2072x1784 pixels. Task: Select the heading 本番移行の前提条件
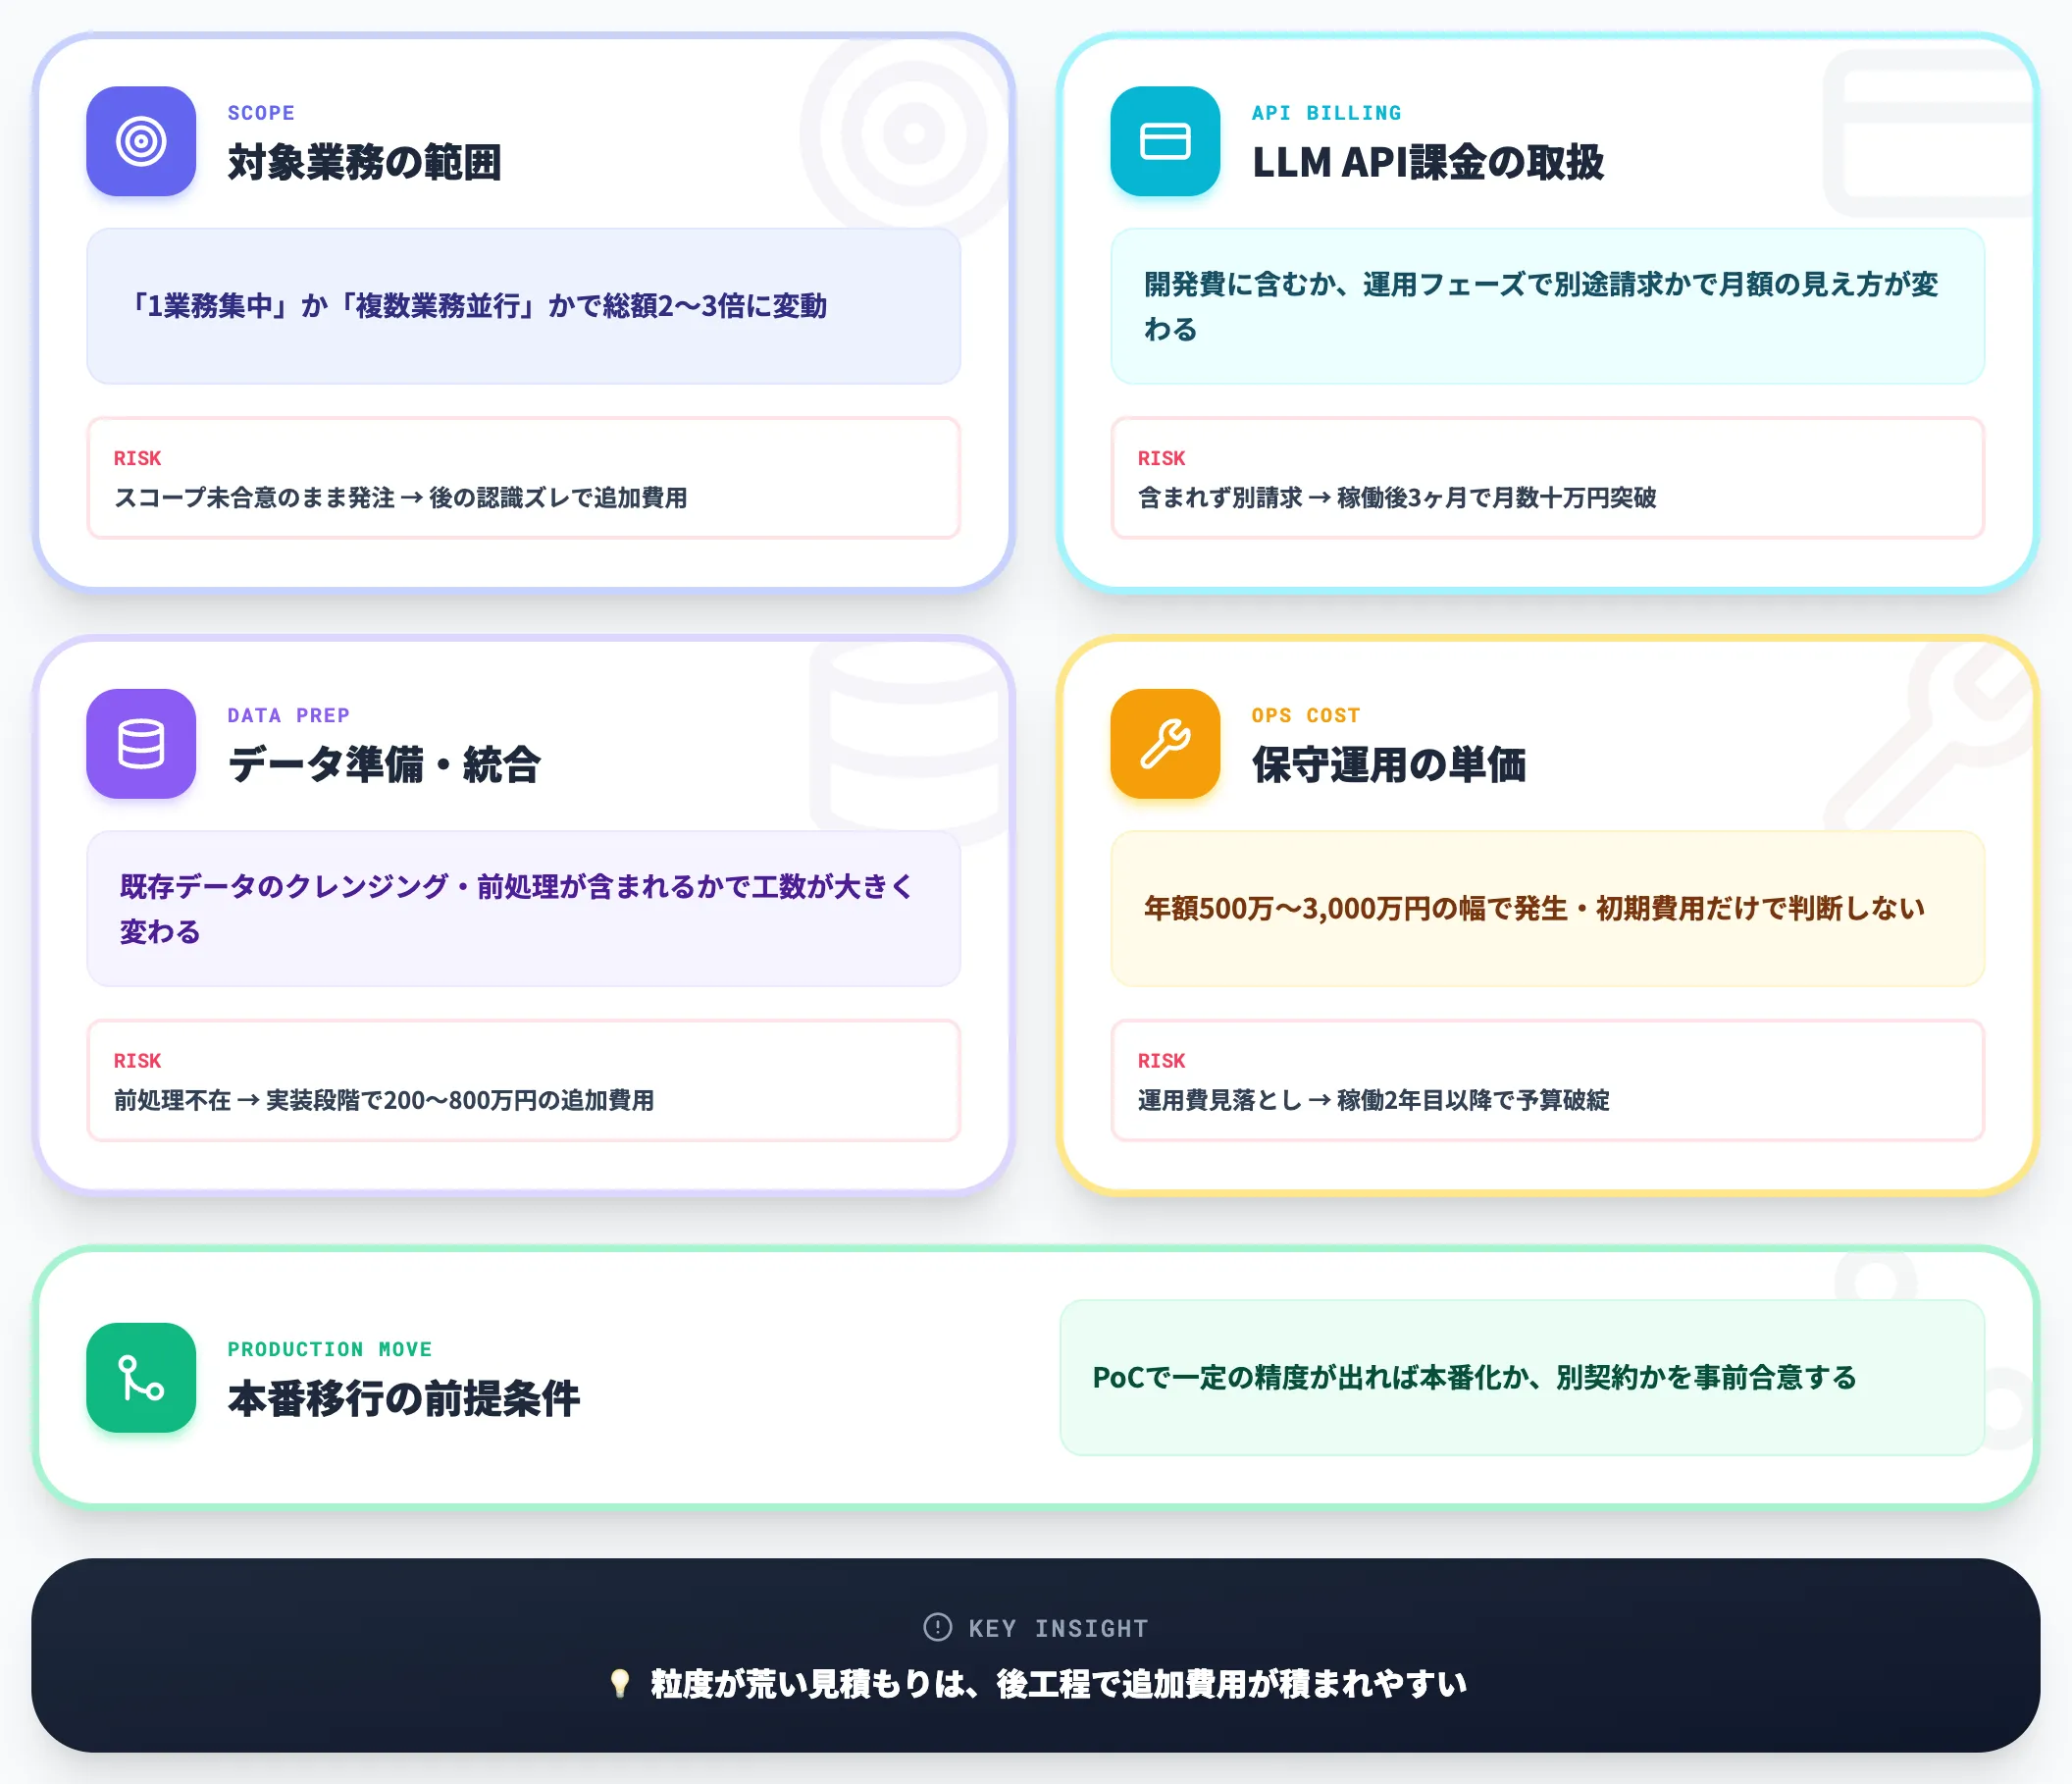[x=404, y=1399]
